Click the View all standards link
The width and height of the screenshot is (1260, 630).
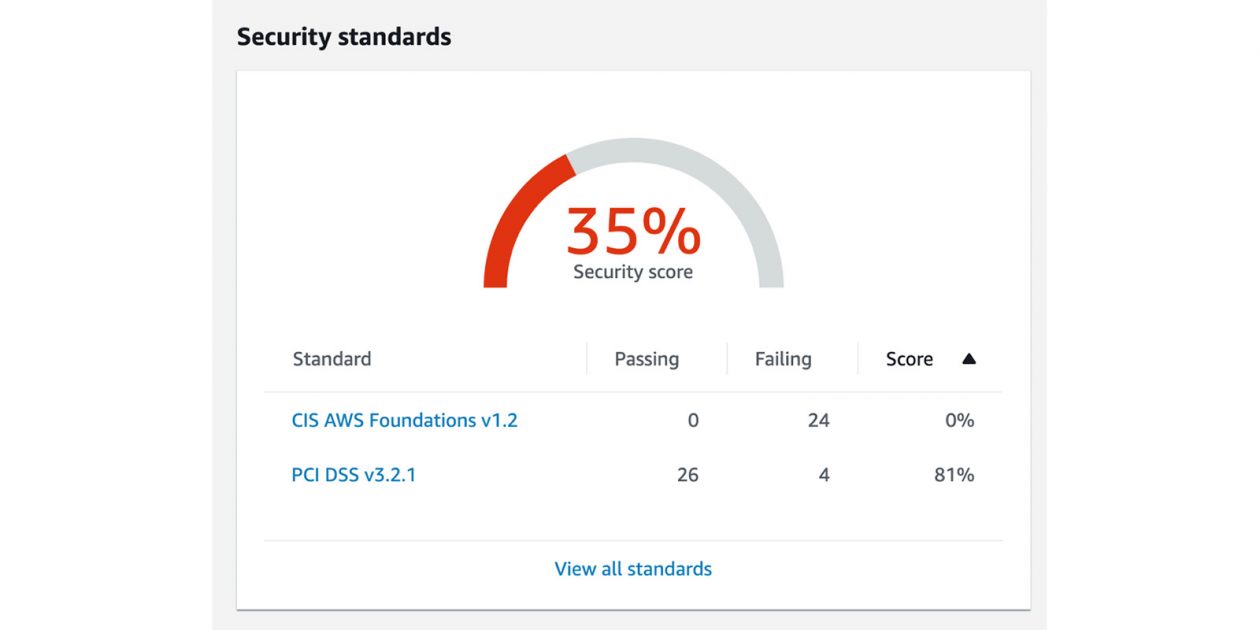[x=633, y=569]
